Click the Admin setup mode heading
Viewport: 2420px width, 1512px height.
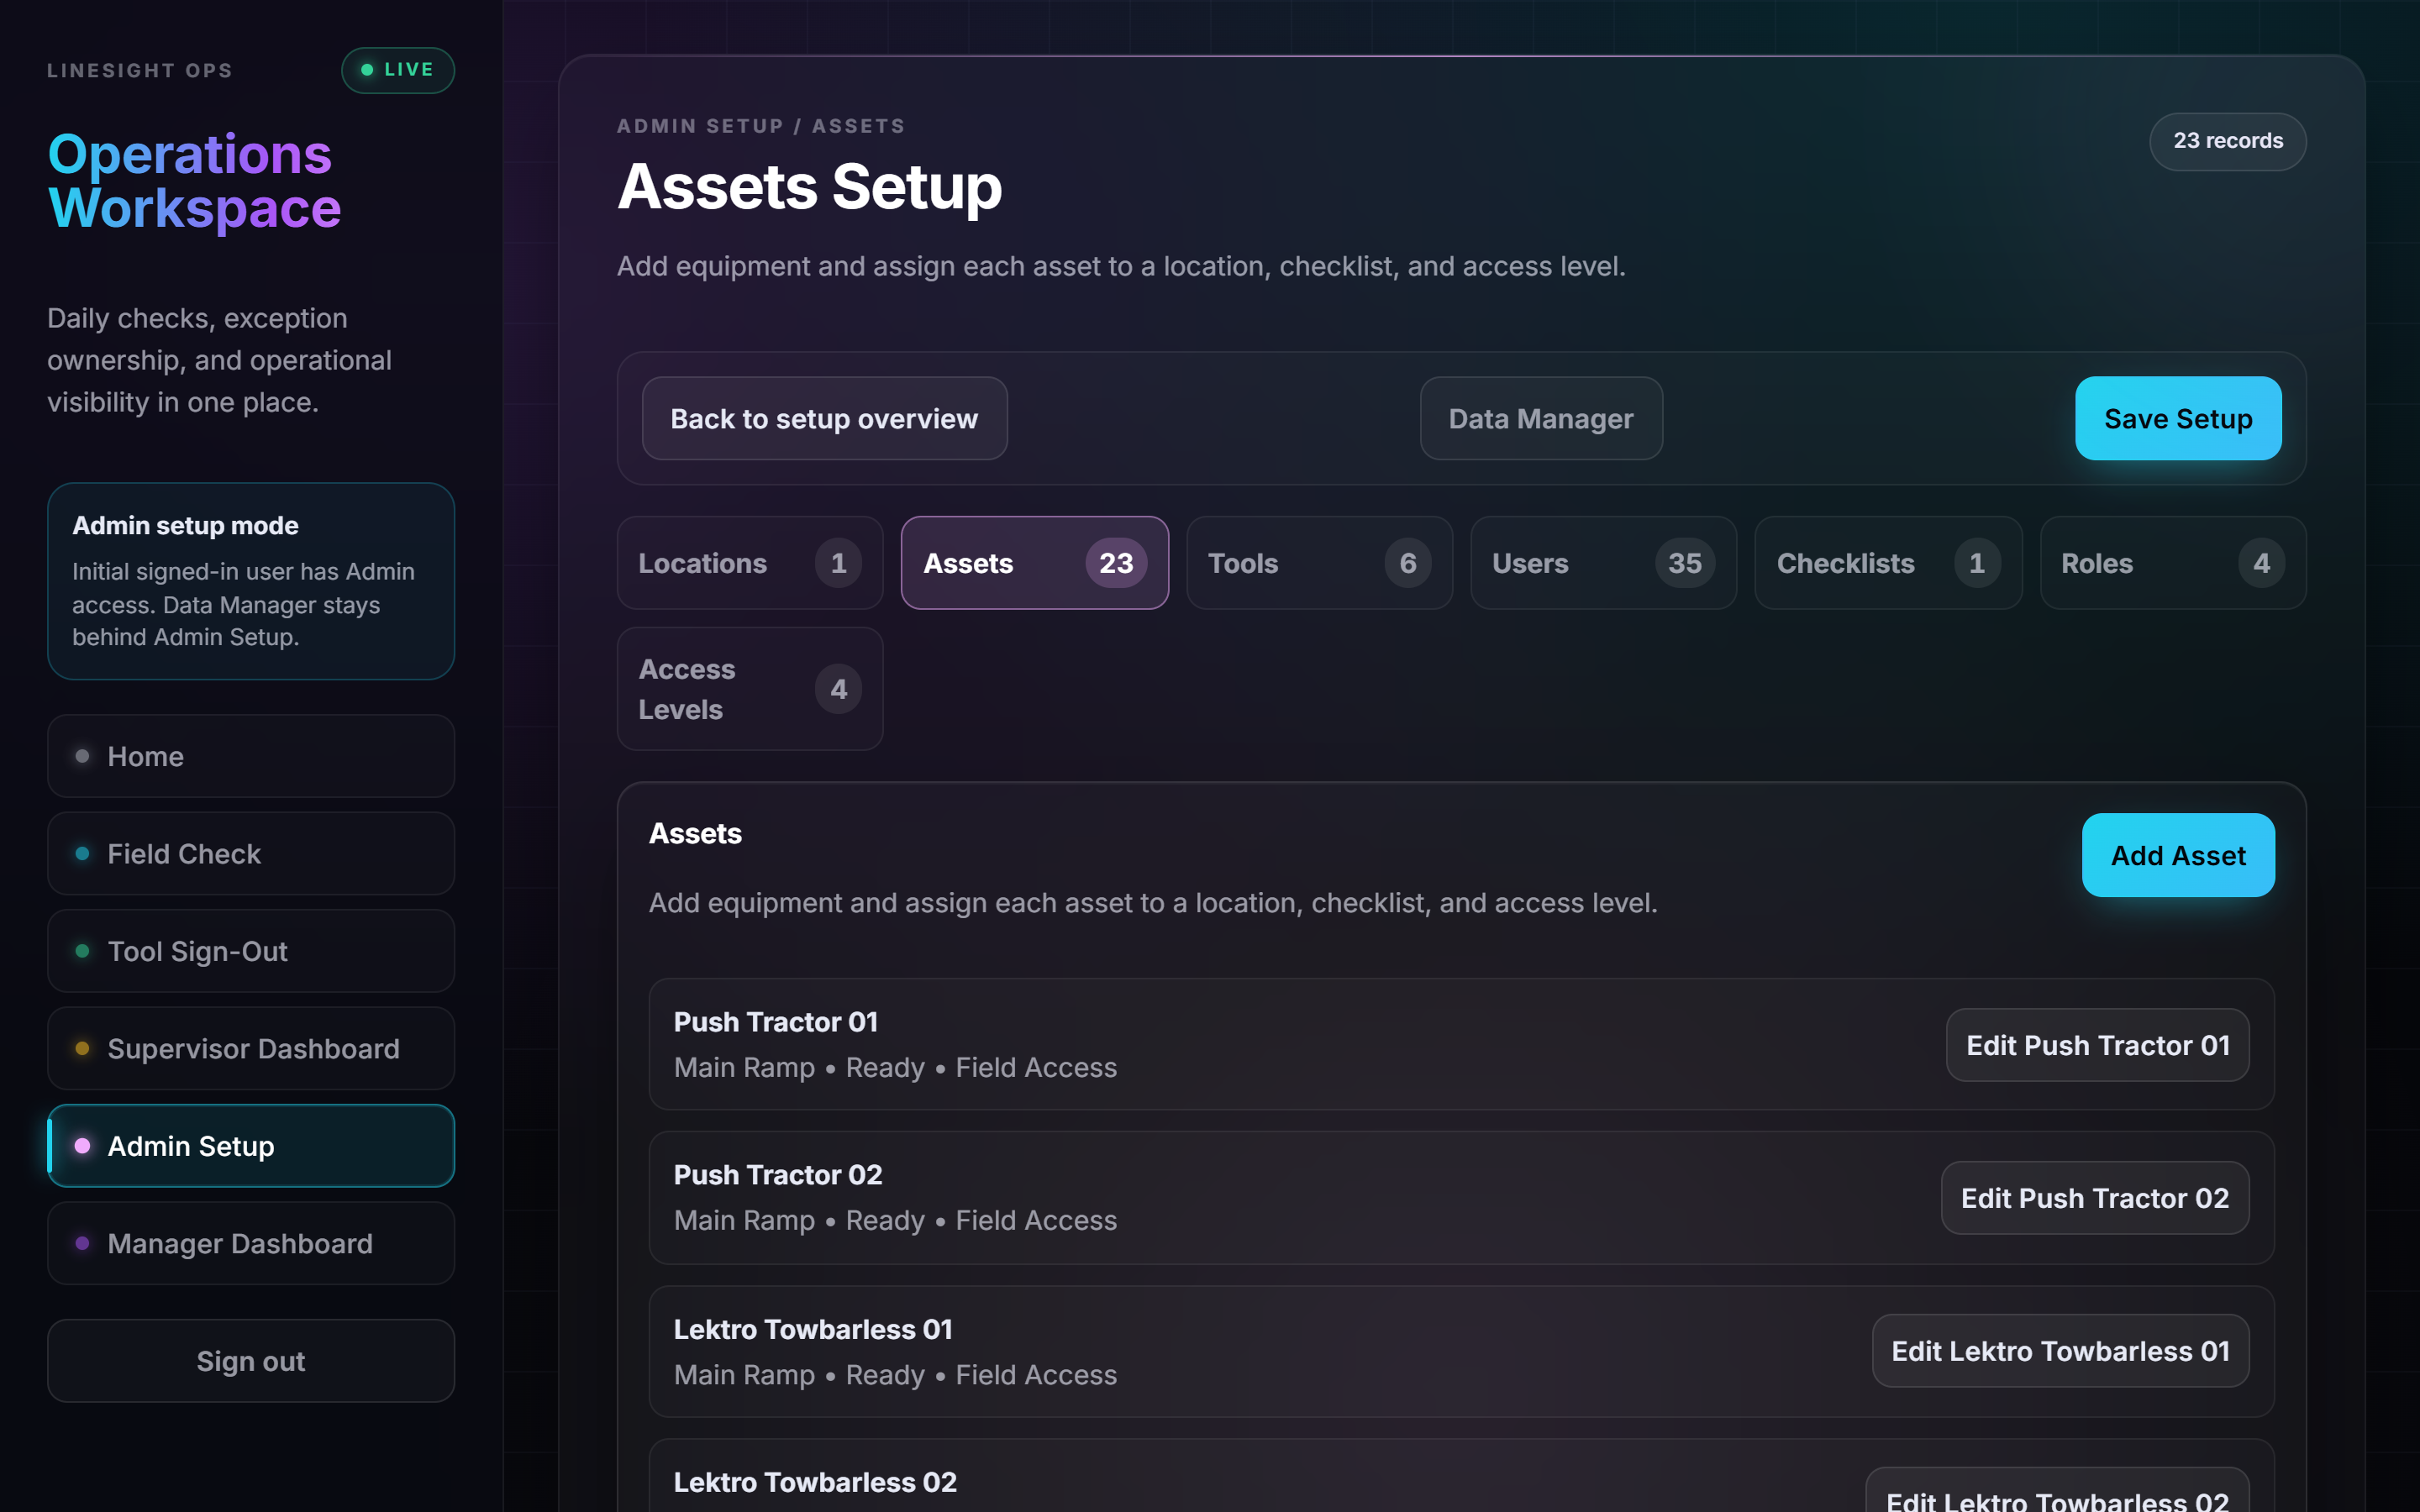(x=186, y=525)
